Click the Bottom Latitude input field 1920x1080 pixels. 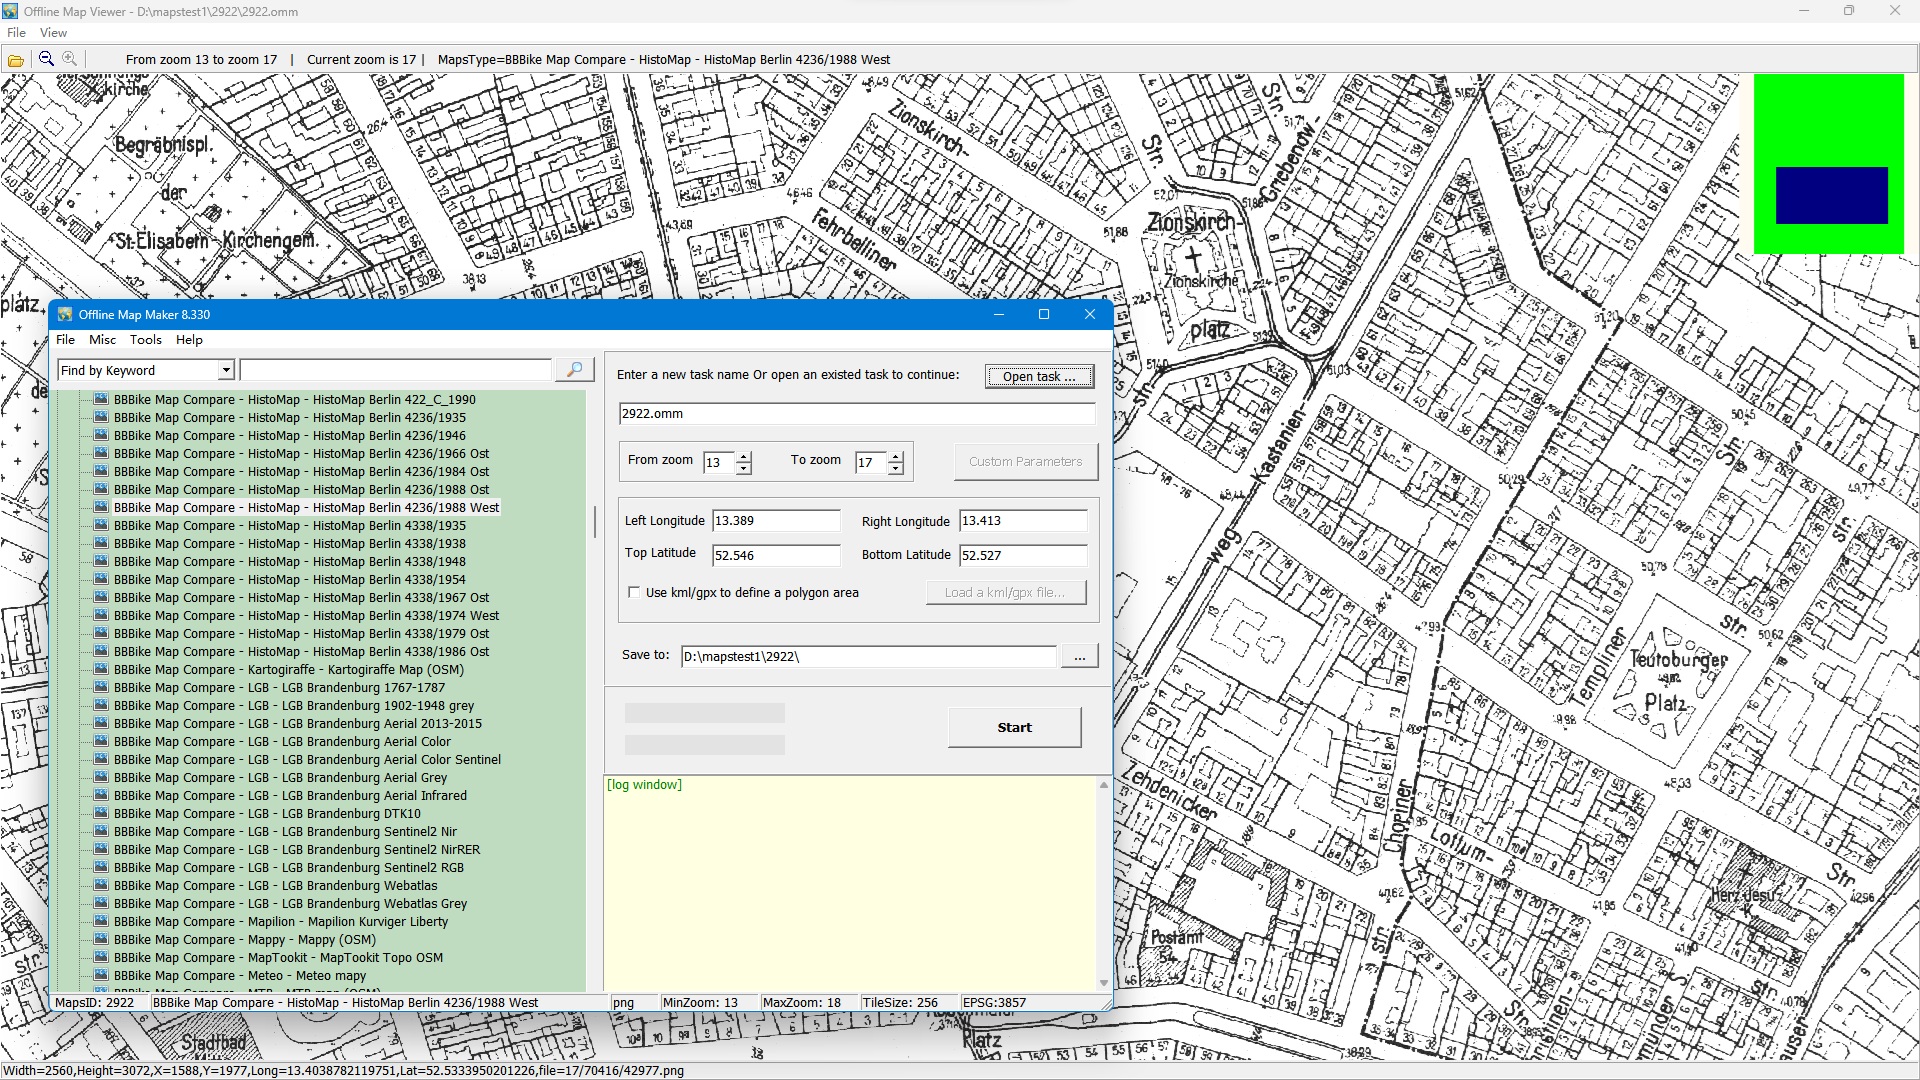[1023, 556]
